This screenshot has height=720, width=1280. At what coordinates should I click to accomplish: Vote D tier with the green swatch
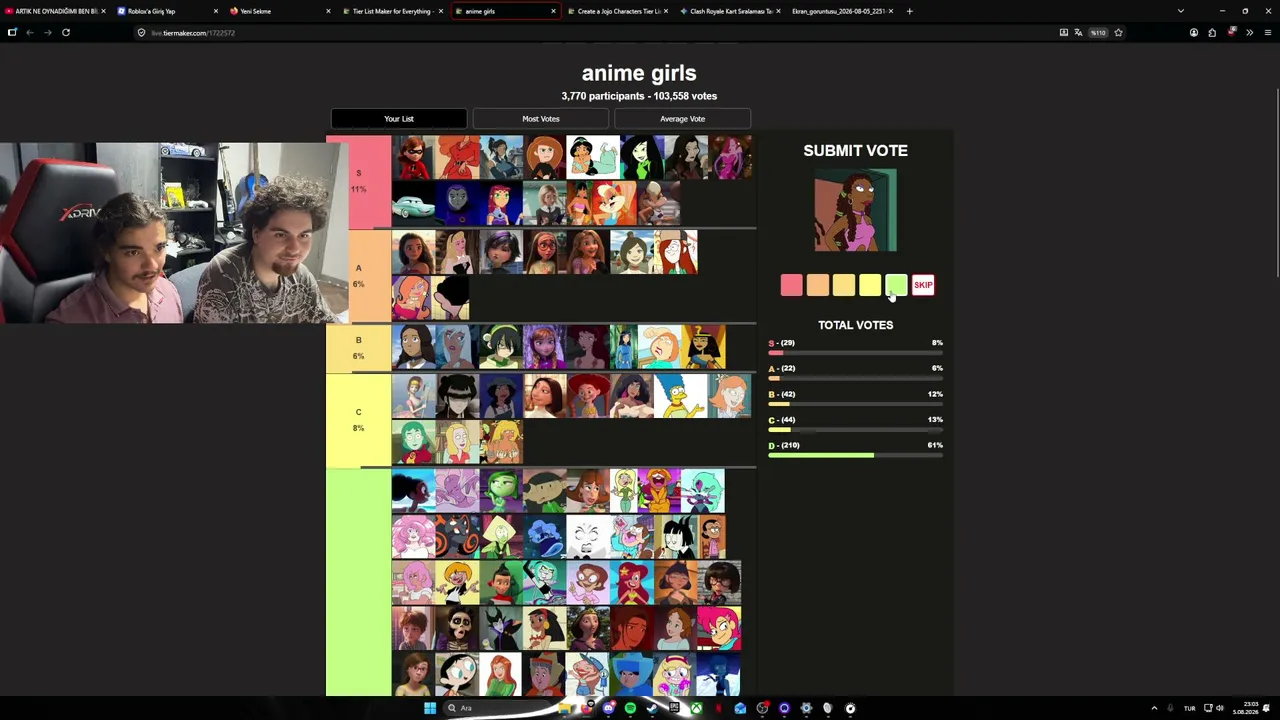(x=896, y=286)
